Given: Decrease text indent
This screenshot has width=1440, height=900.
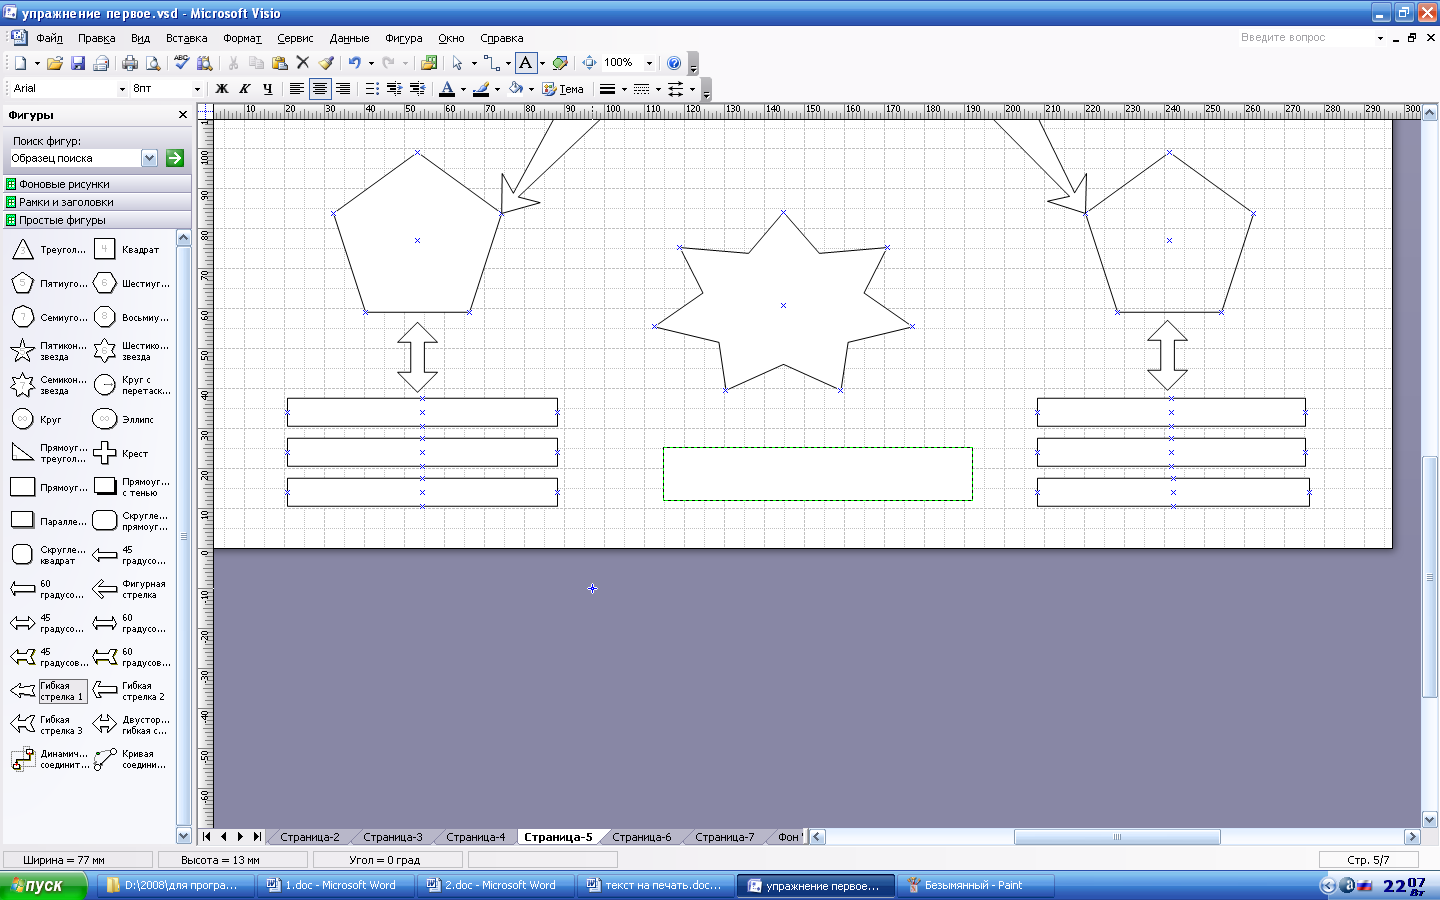Looking at the screenshot, I should (395, 89).
